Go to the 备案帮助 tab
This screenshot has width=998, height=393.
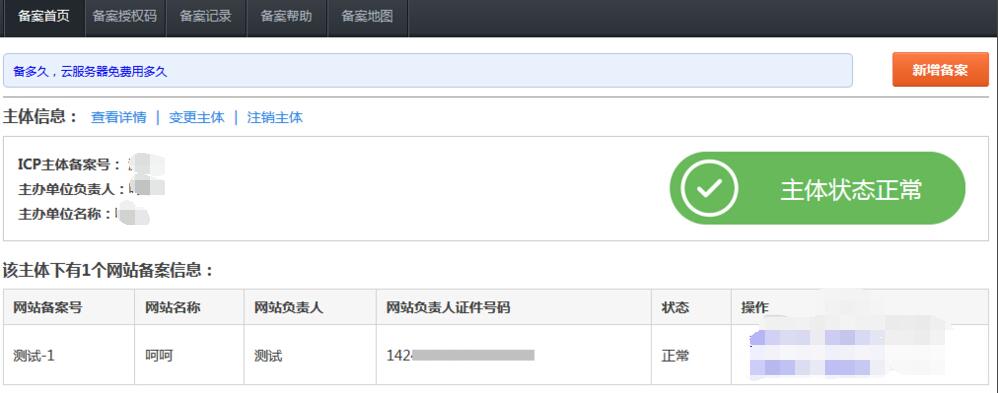(x=286, y=17)
